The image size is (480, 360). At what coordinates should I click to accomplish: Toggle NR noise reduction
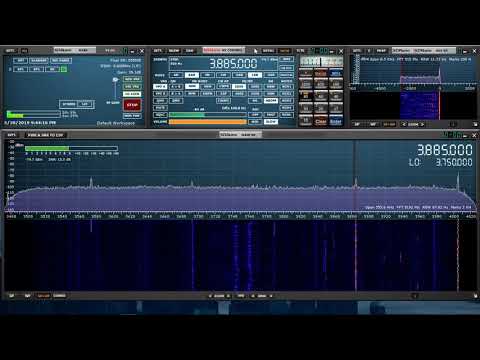(255, 101)
